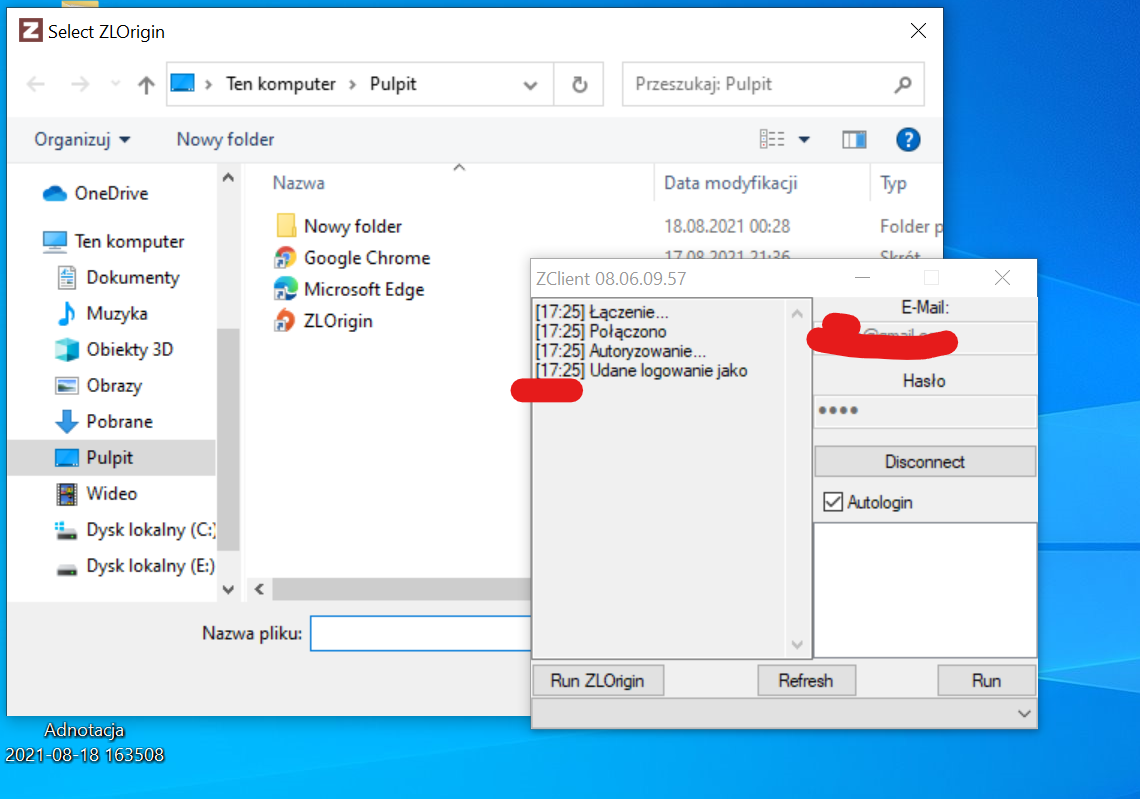Click the help question mark icon
The image size is (1140, 799).
pyautogui.click(x=907, y=139)
